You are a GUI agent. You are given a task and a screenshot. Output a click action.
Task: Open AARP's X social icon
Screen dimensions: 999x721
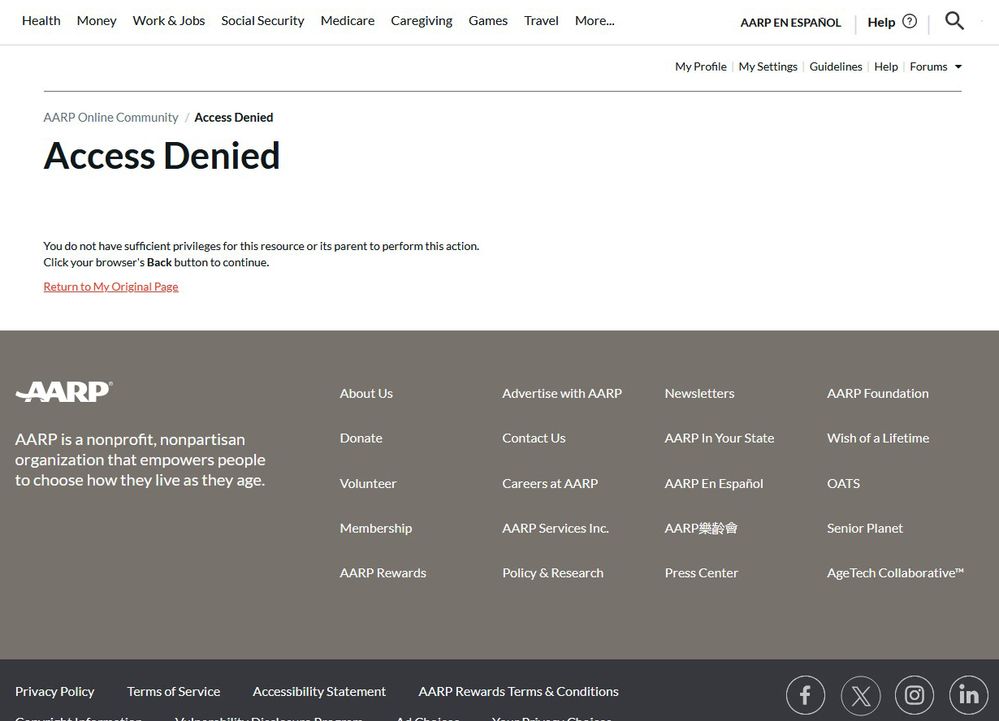pos(860,695)
